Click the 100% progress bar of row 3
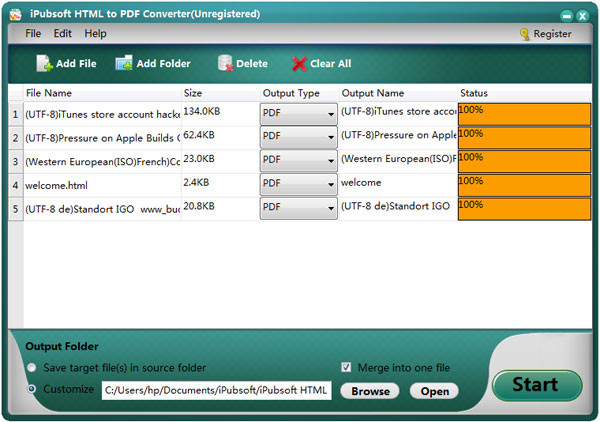Viewport: 600px width, 422px height. click(x=524, y=161)
